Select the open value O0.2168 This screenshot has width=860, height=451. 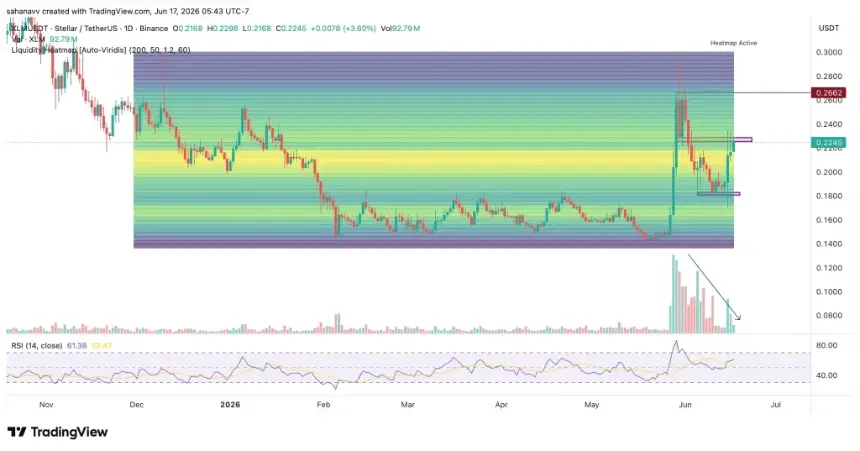[188, 28]
